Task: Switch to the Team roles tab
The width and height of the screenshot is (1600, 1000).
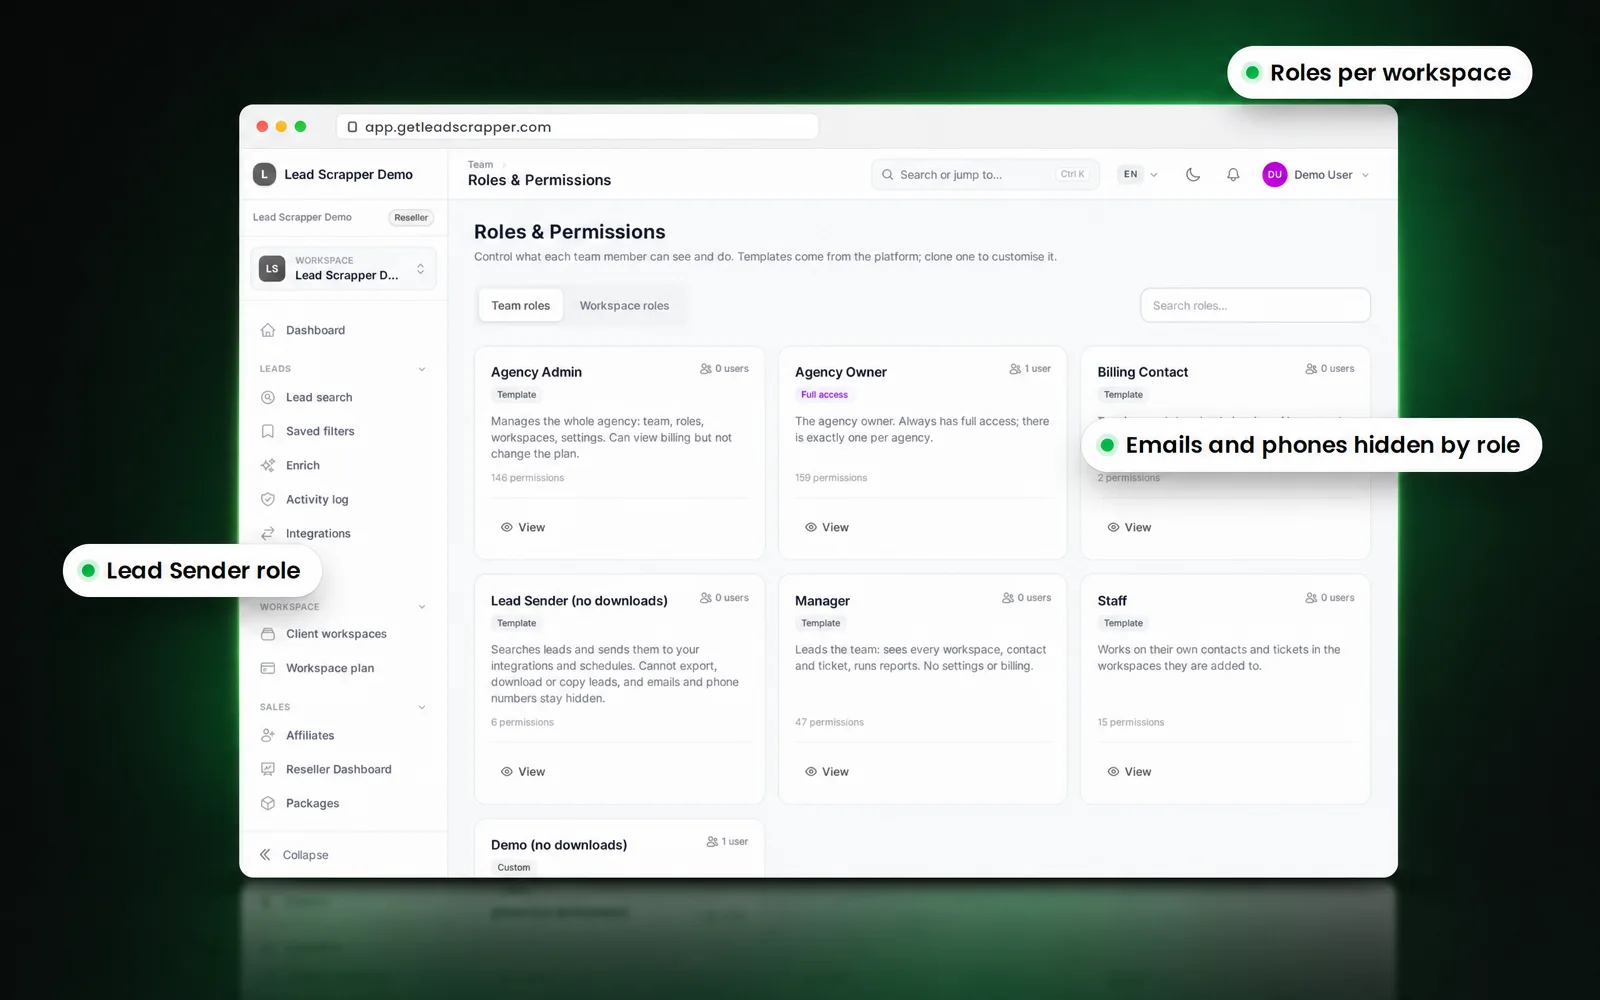Action: click(521, 306)
